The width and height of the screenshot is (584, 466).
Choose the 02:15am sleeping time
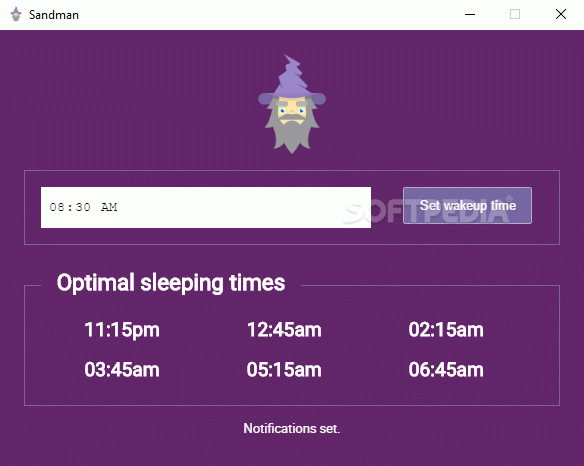446,330
